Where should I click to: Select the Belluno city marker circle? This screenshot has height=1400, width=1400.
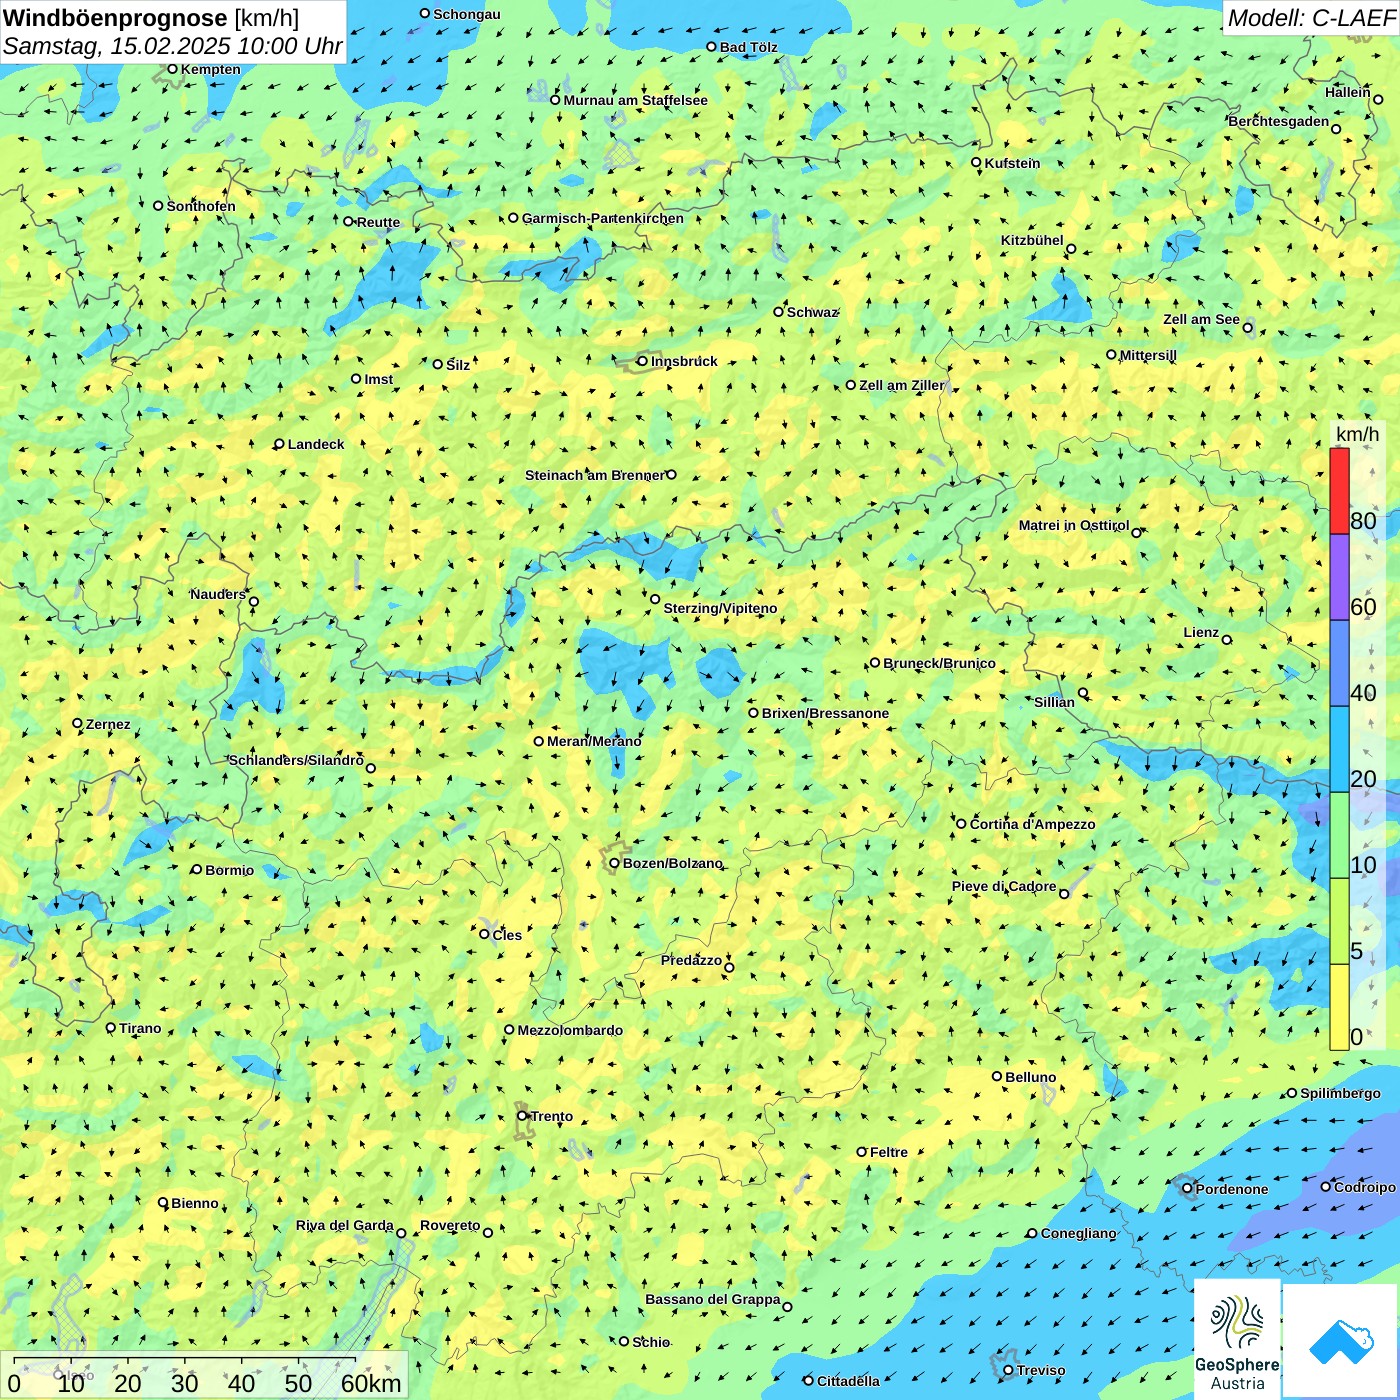pos(997,1077)
